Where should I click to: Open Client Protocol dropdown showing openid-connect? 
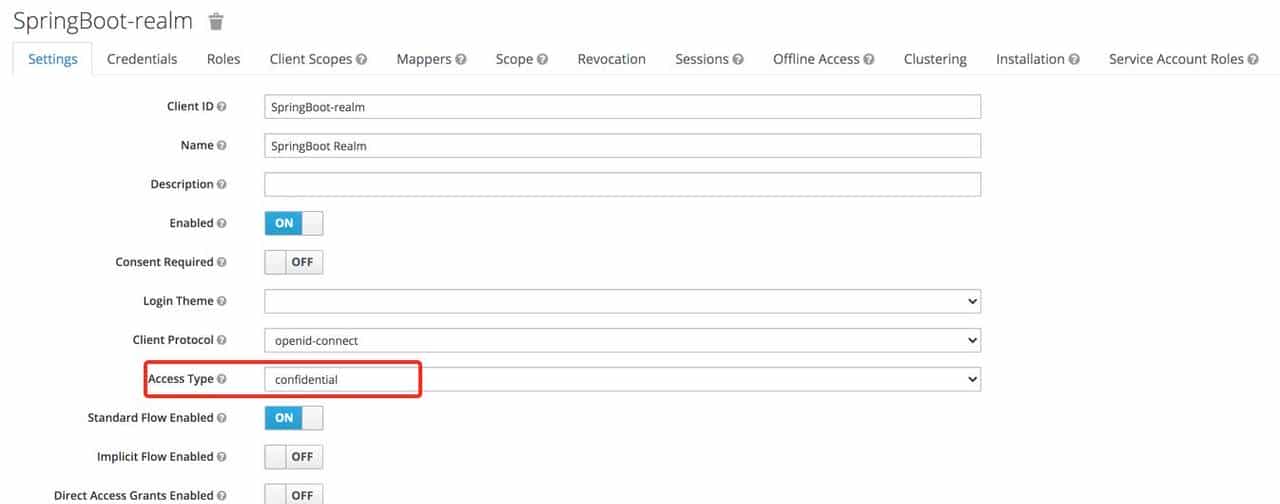click(x=622, y=340)
